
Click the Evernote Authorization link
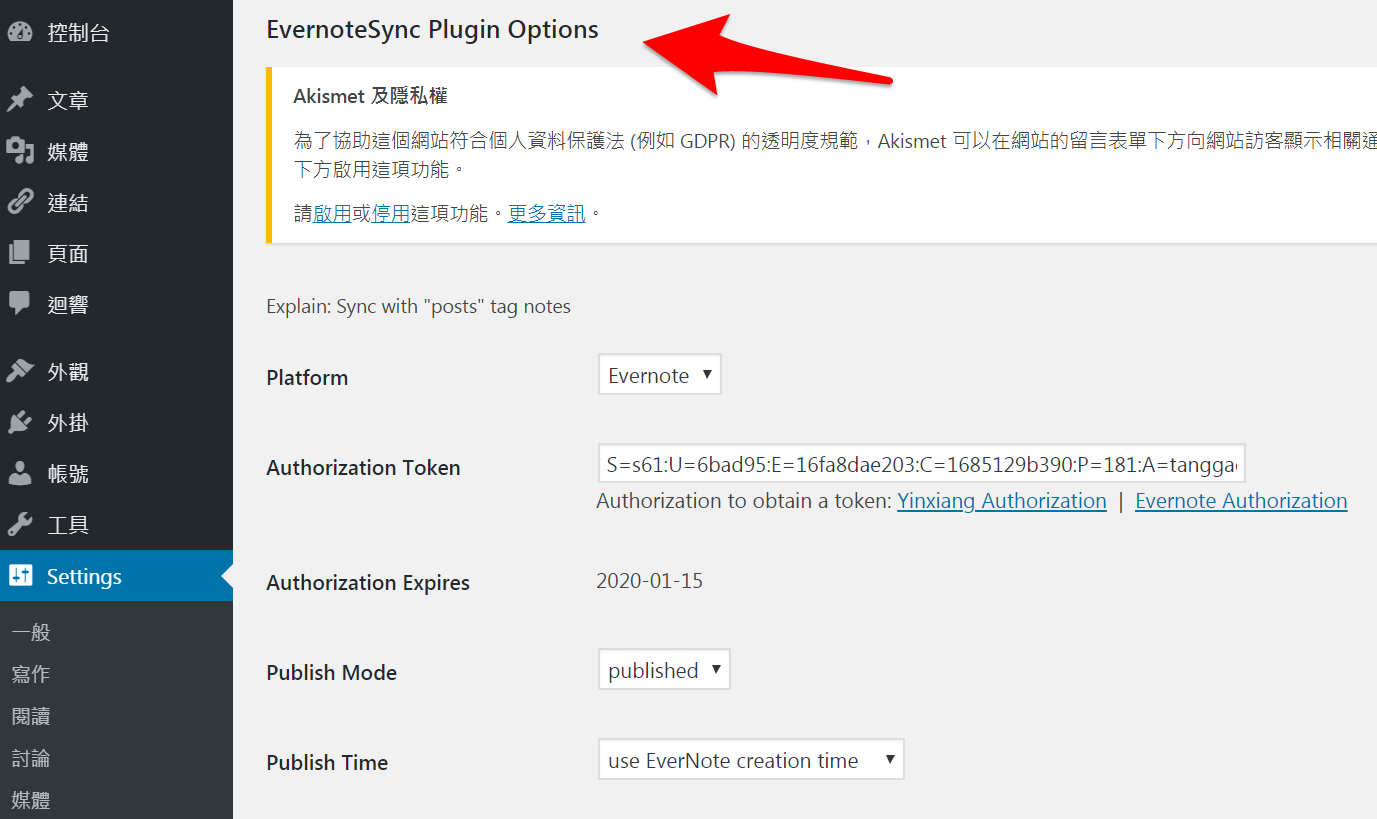coord(1241,501)
